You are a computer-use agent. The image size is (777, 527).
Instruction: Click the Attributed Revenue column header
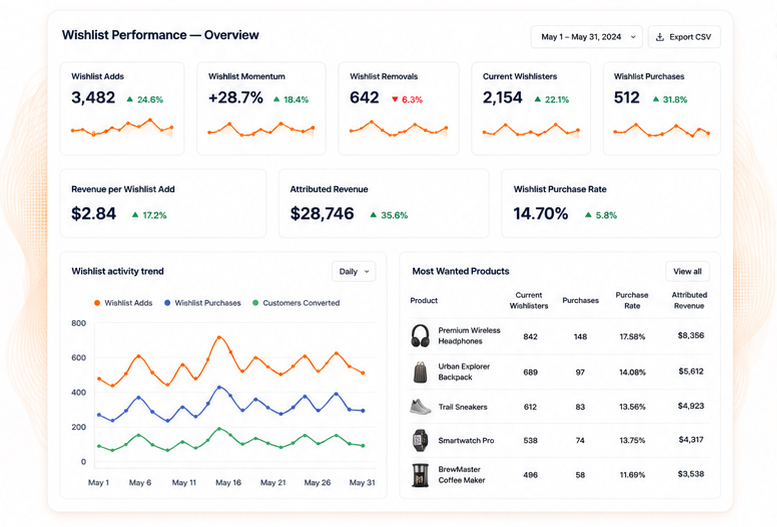pos(689,300)
